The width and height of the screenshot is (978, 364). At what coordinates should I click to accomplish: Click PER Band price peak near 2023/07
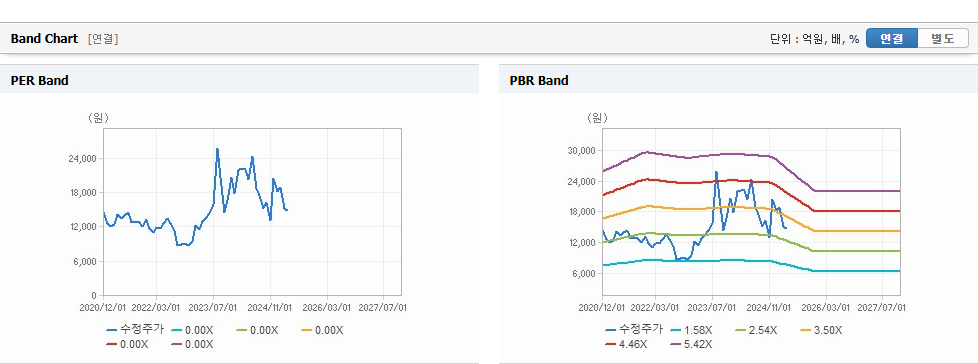coord(217,149)
